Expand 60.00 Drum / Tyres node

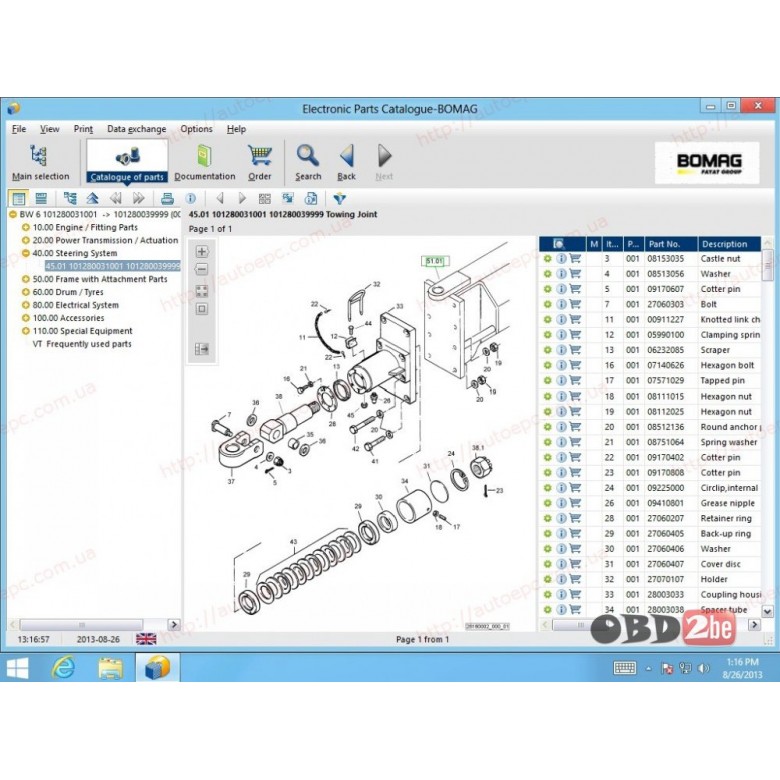pyautogui.click(x=26, y=292)
